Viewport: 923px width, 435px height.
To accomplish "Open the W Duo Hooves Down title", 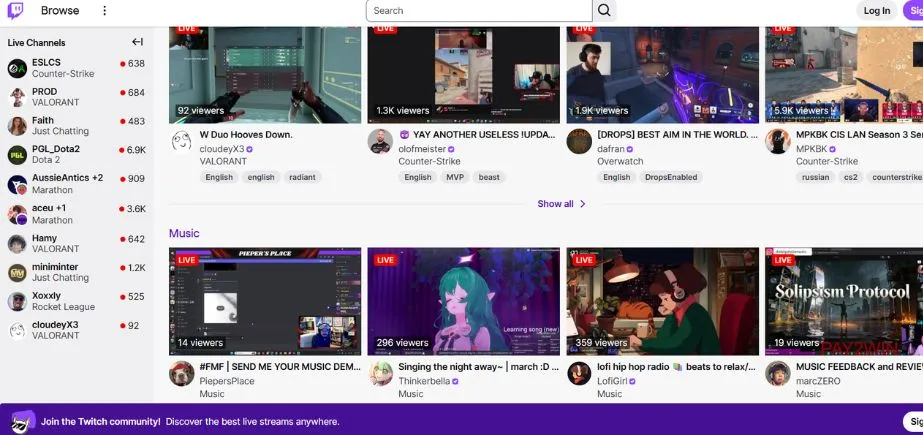I will pos(246,135).
